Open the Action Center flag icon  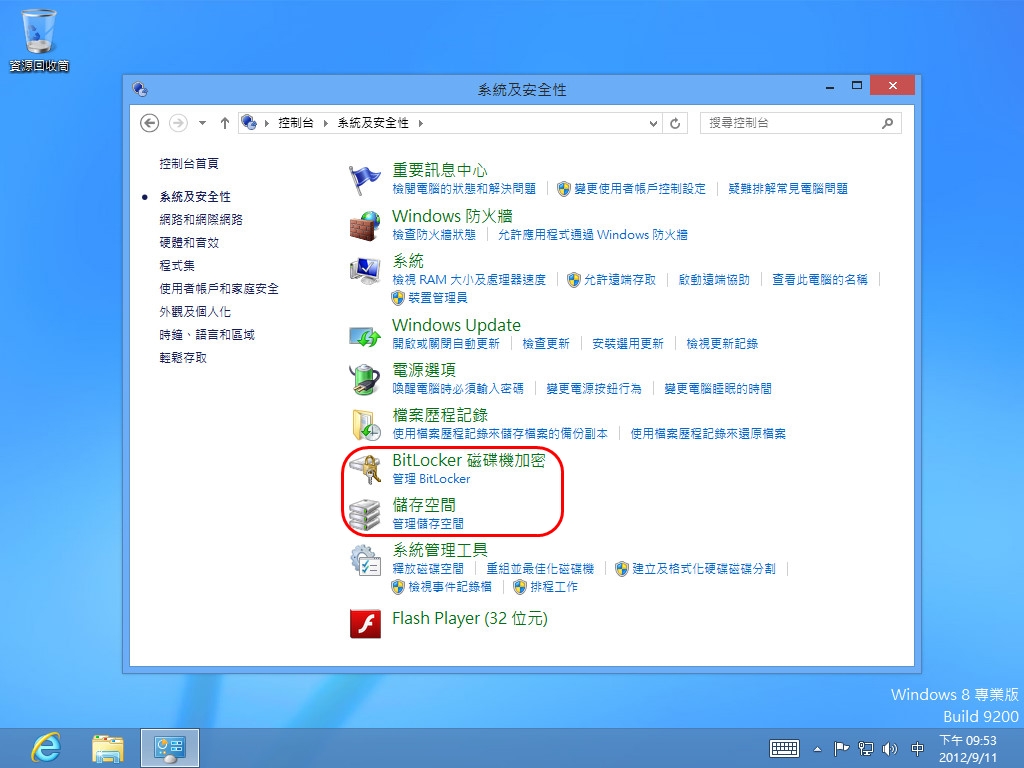[364, 179]
